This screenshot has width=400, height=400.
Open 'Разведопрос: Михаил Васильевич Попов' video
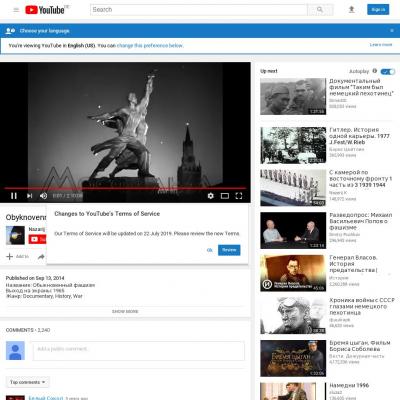coord(361,221)
